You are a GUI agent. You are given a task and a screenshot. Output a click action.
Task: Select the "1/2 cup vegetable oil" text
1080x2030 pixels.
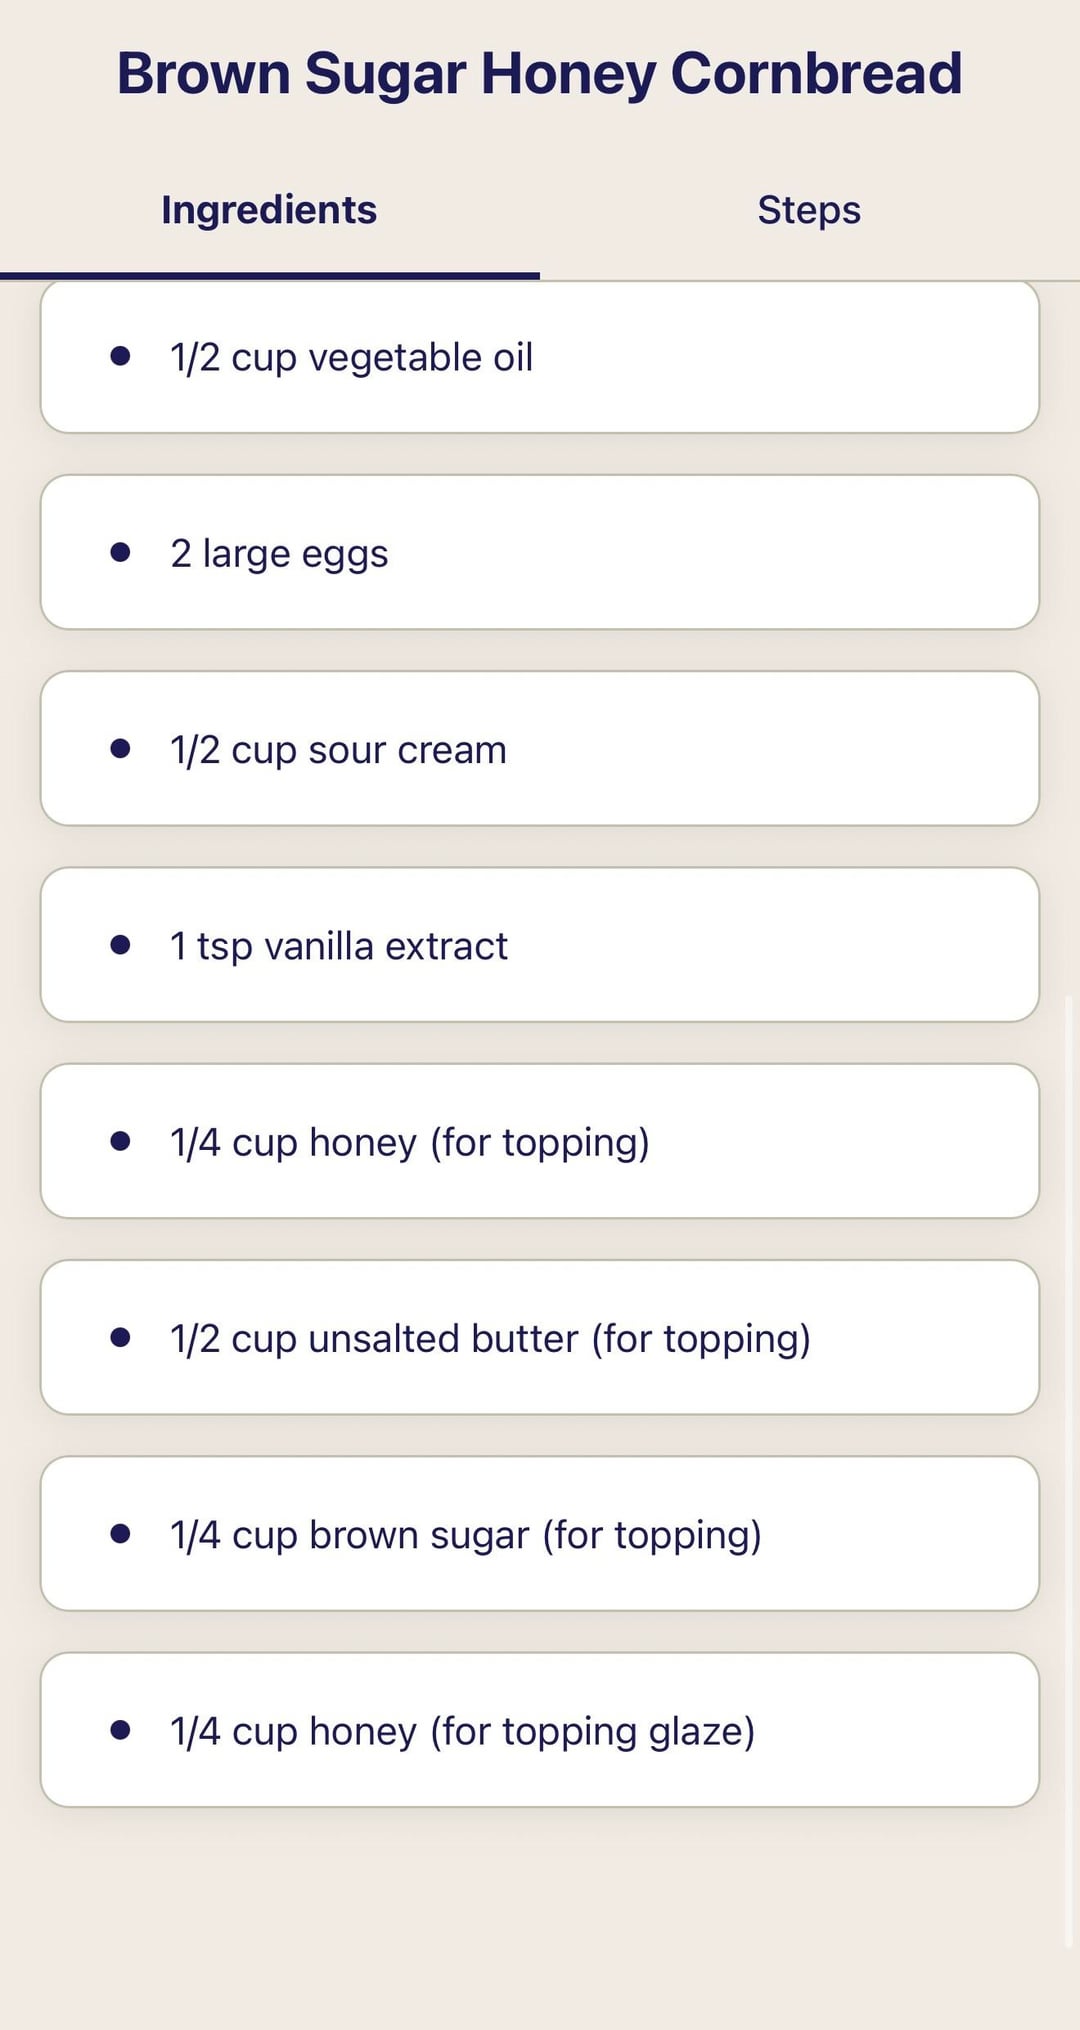point(351,357)
